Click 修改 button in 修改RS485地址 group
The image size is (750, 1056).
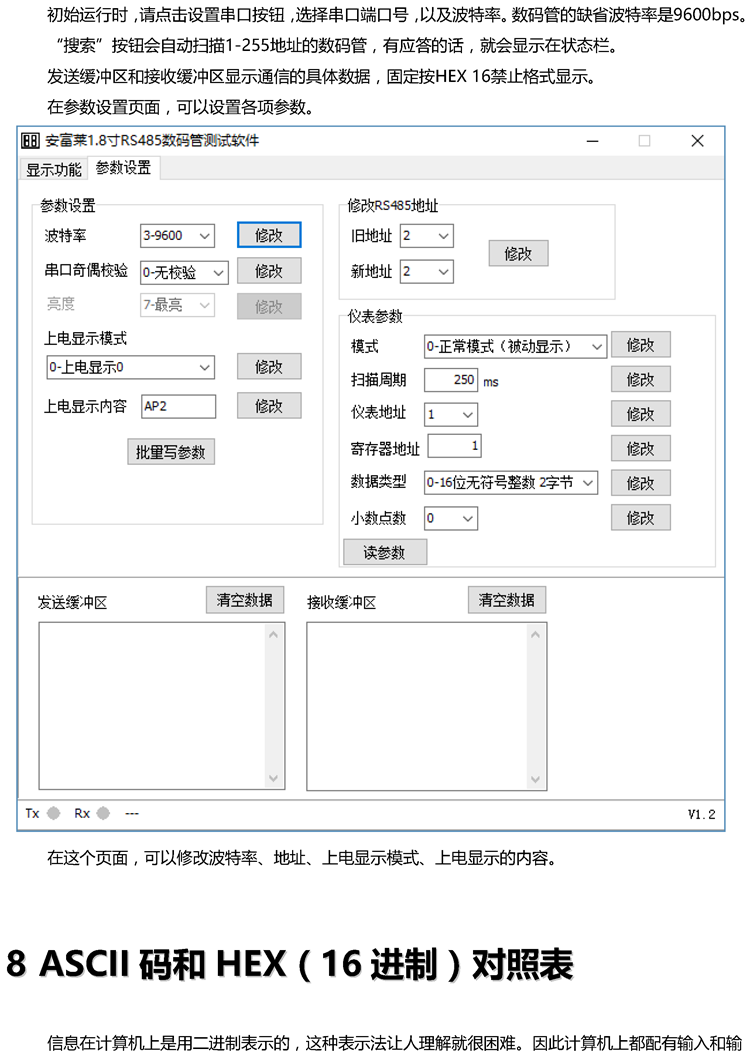[x=518, y=253]
